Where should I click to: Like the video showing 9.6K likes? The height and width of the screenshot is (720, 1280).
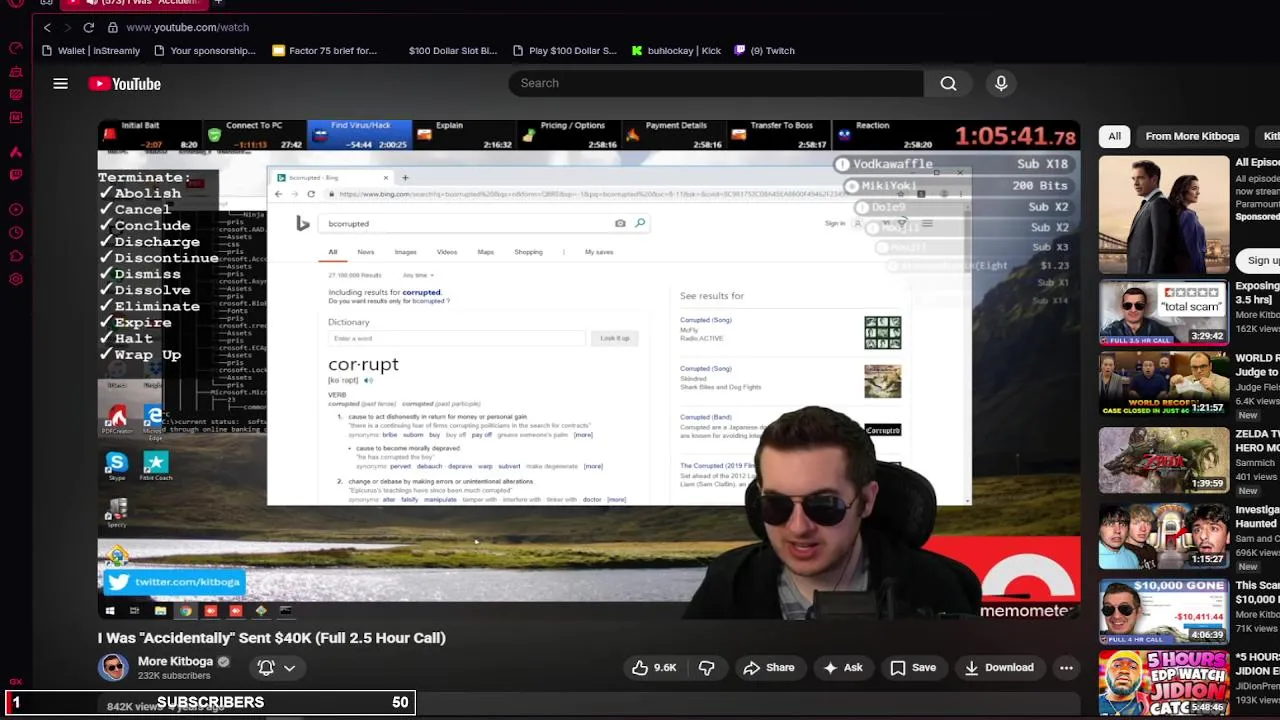(x=654, y=668)
